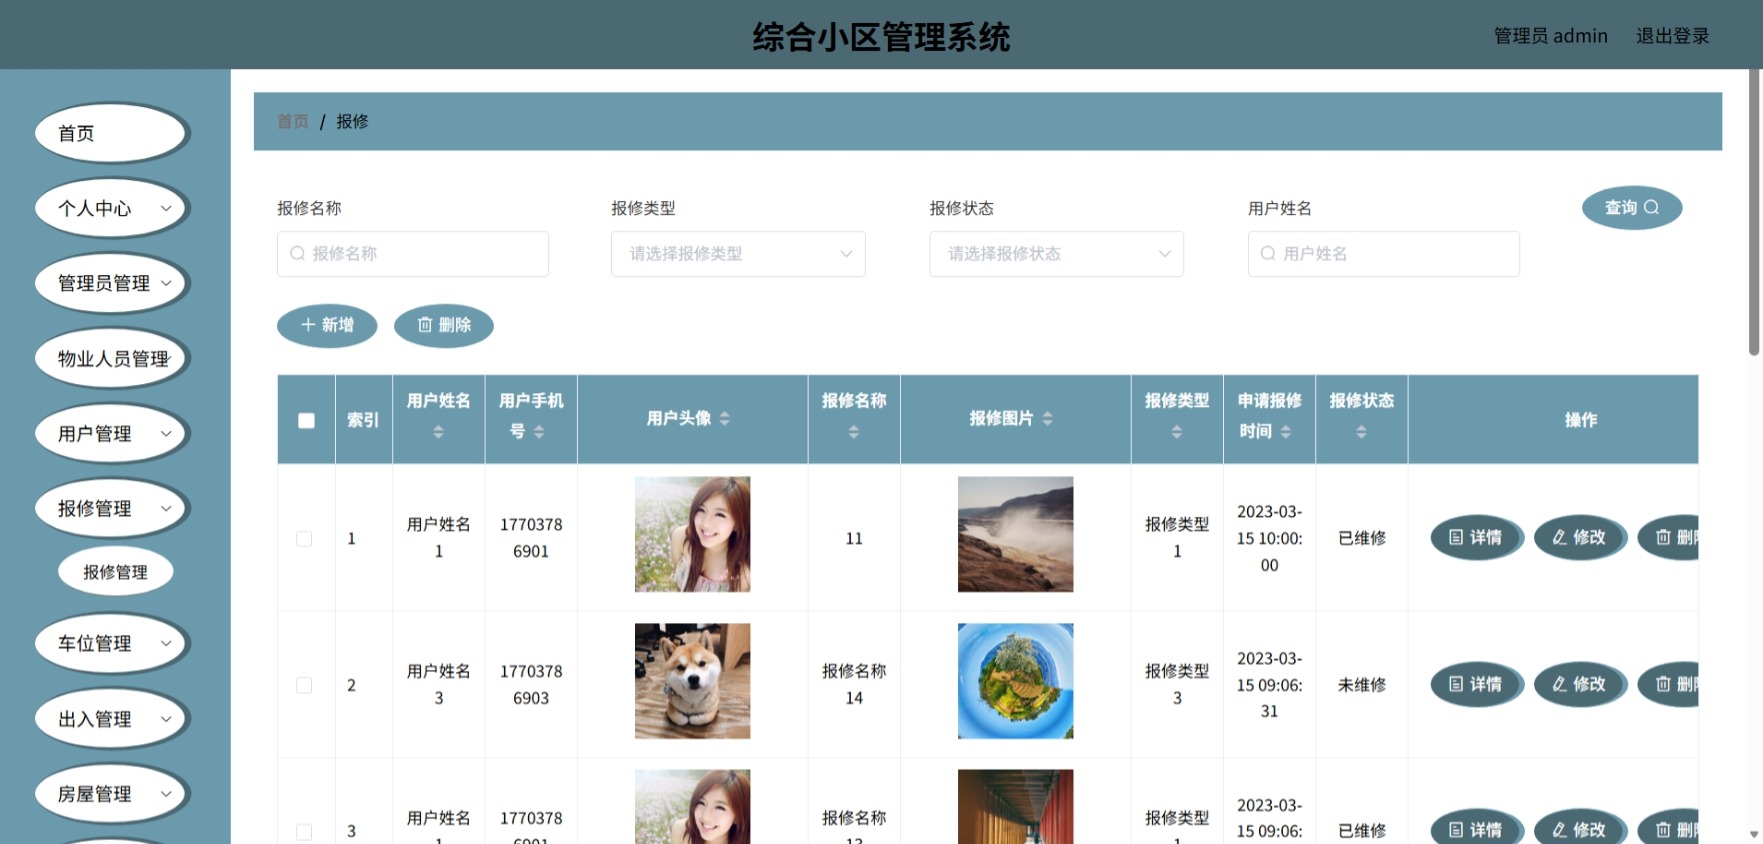Check the checkbox for row 2
The image size is (1763, 844).
coord(304,685)
